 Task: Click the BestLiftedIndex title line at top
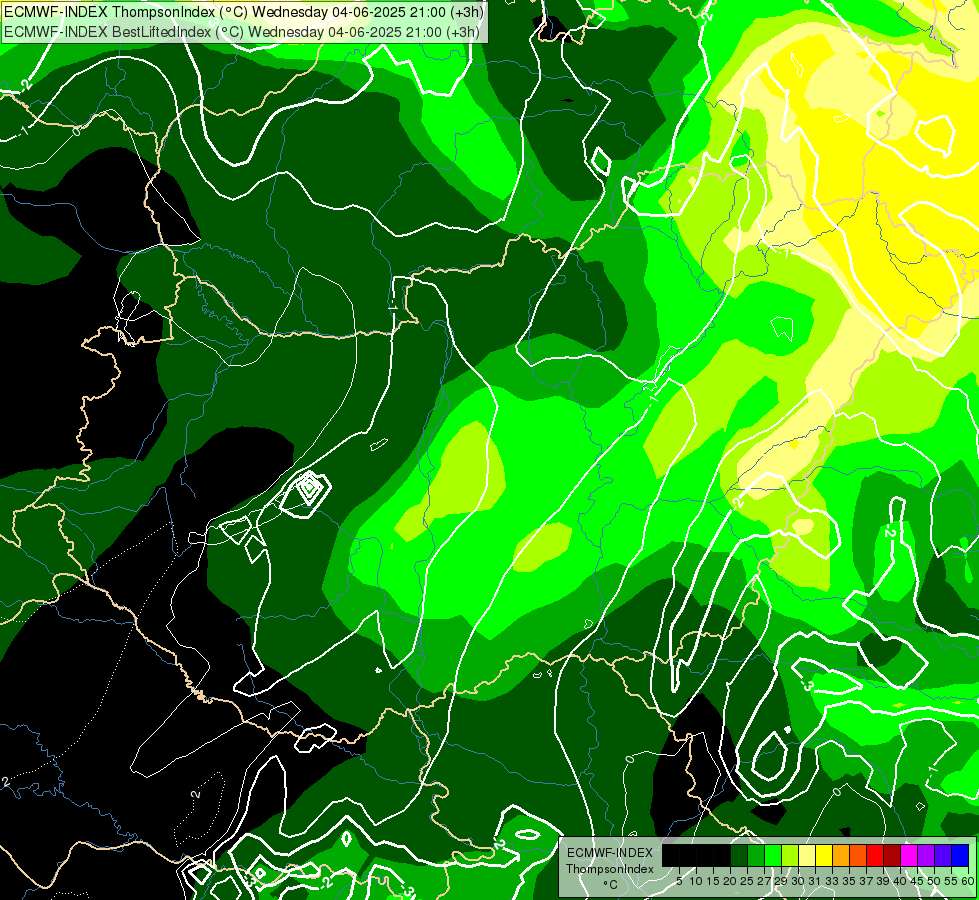(242, 31)
